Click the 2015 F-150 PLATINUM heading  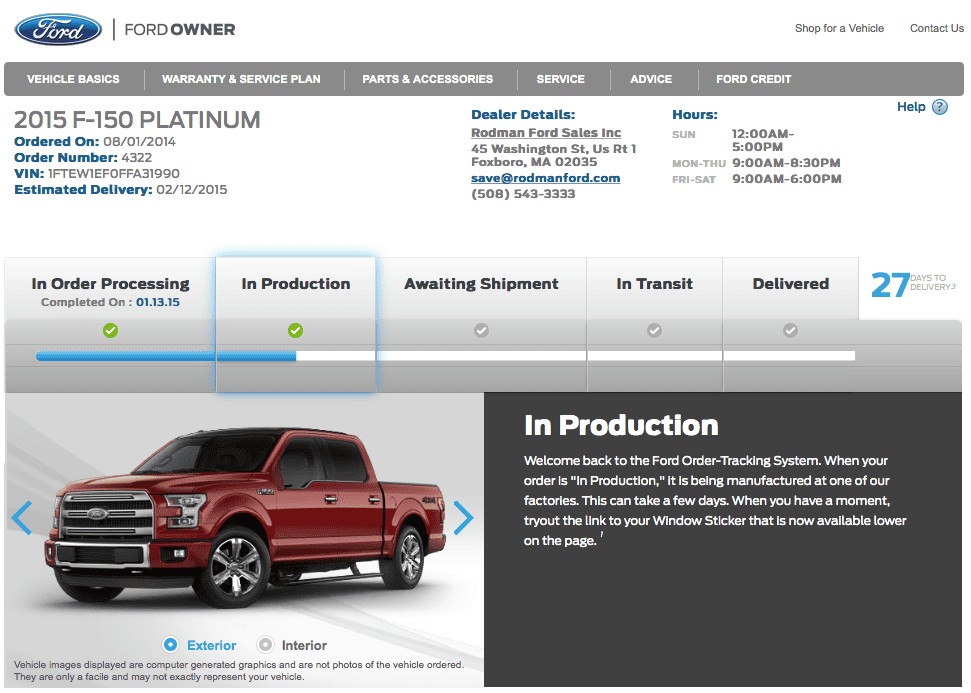[137, 120]
